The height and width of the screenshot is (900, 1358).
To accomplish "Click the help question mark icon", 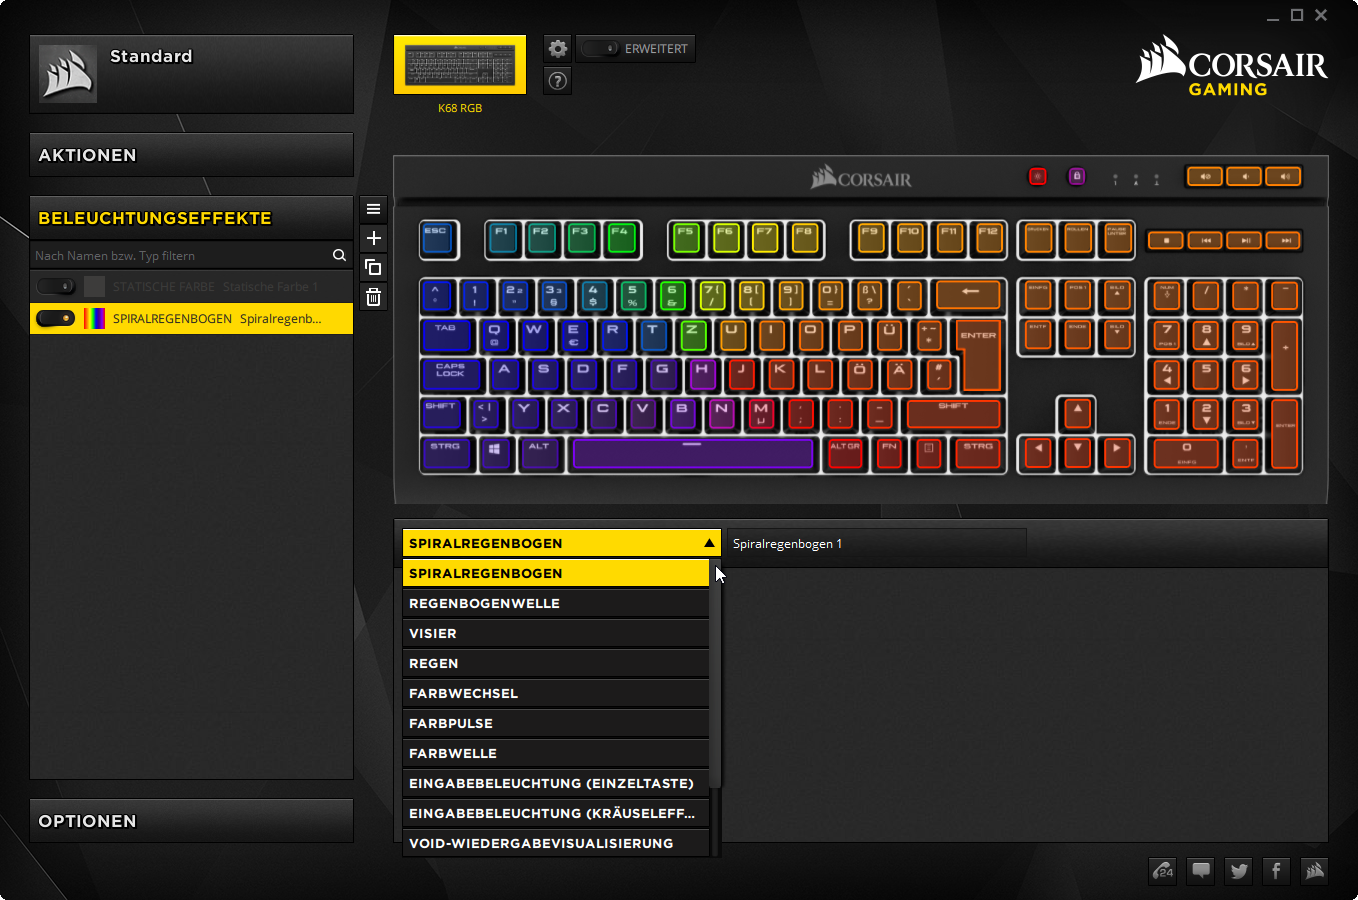I will (558, 81).
